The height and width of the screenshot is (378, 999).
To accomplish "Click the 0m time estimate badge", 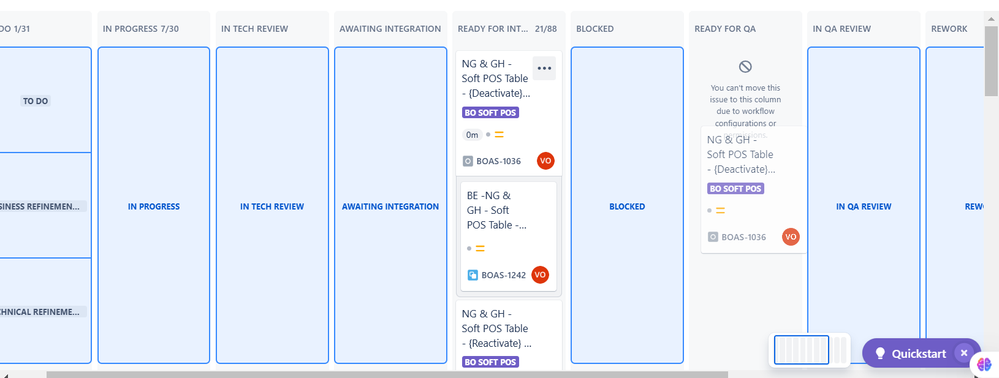I will point(472,134).
